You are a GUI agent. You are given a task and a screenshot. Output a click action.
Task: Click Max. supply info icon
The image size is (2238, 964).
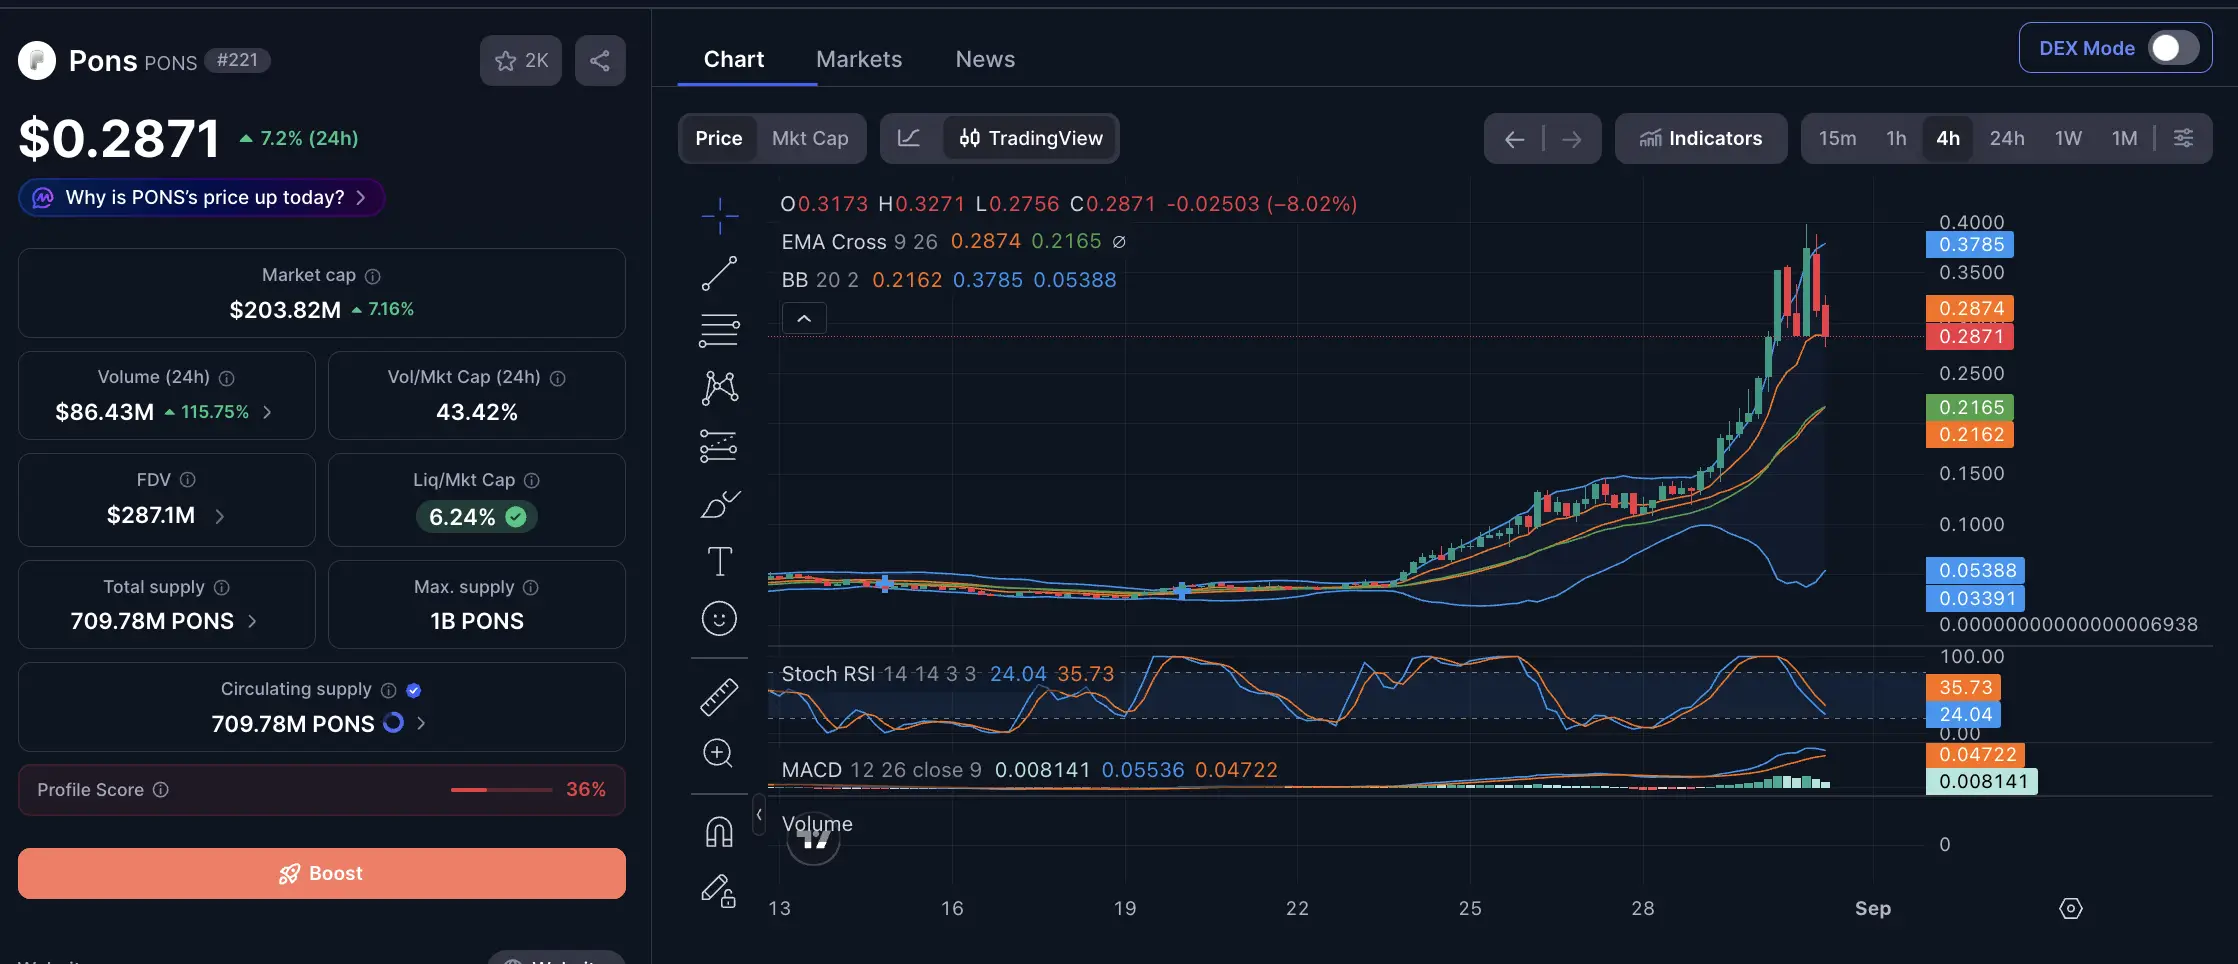click(x=531, y=588)
